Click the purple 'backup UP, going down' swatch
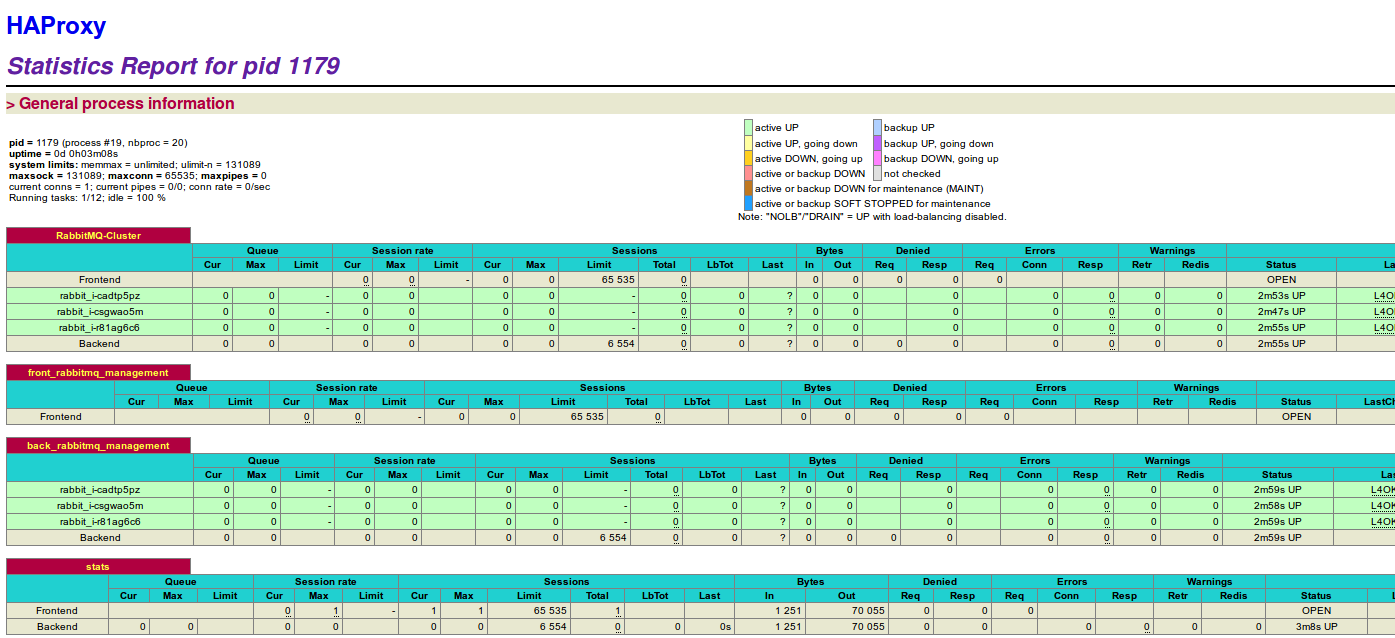 point(877,143)
